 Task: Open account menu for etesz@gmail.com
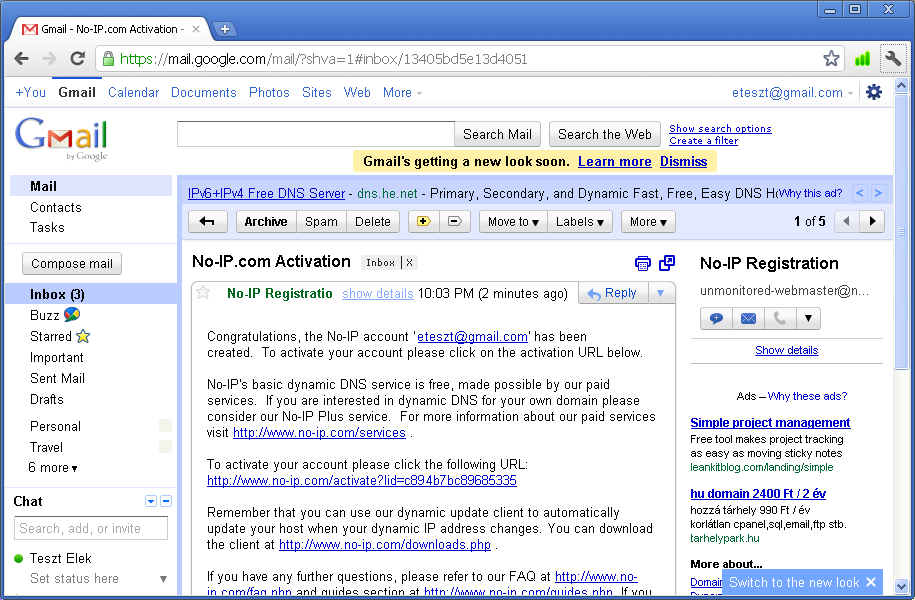tap(792, 92)
